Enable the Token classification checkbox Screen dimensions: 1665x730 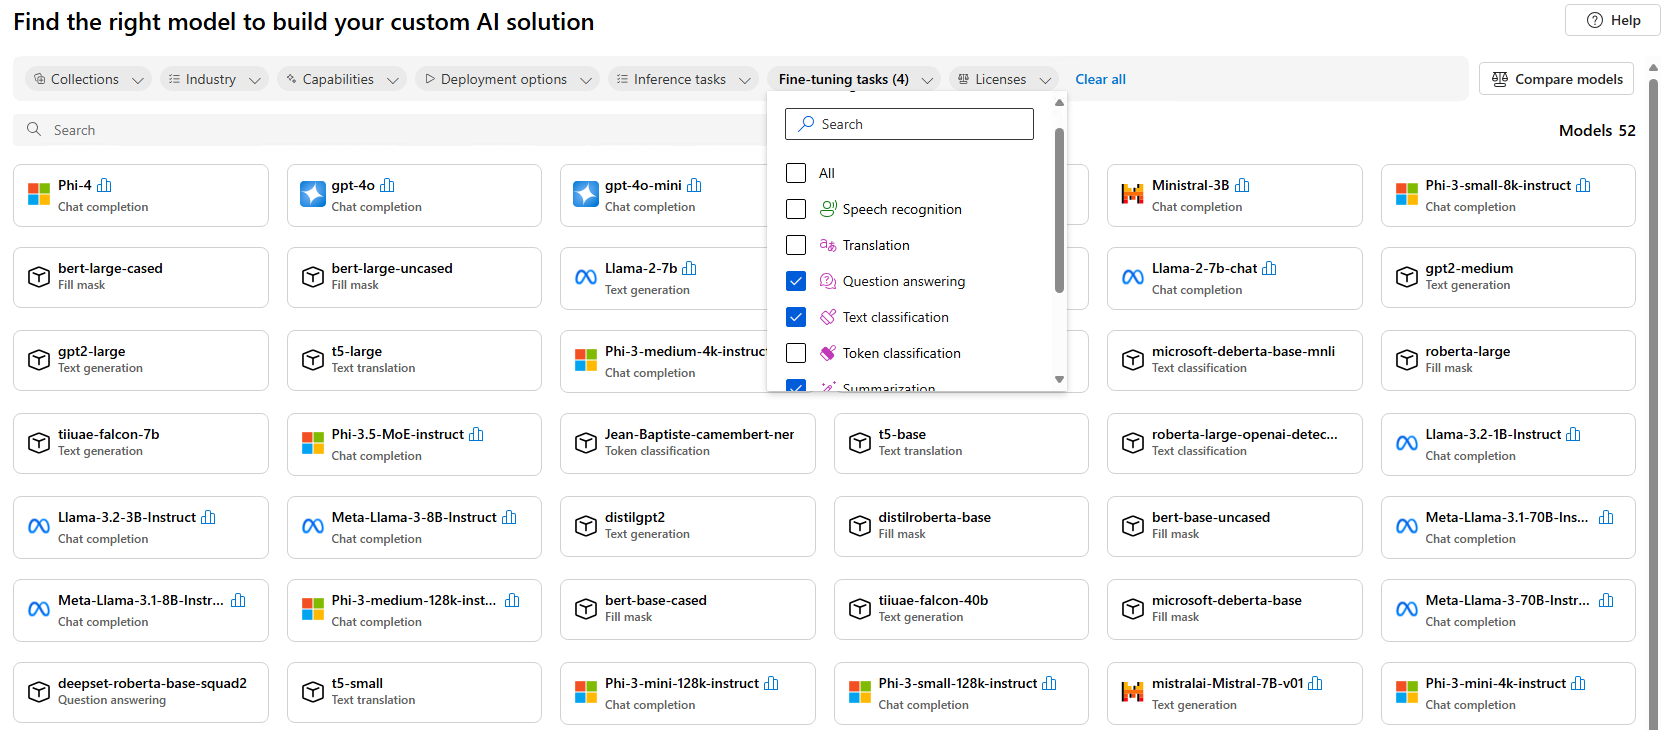[796, 353]
